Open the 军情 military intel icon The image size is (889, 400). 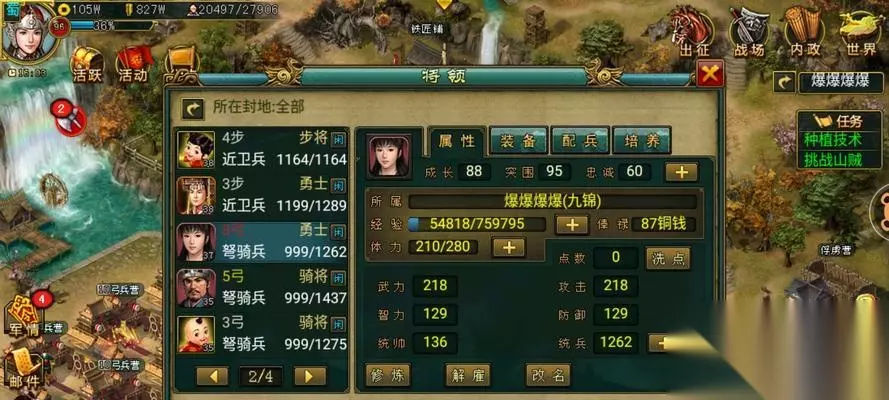[24, 316]
